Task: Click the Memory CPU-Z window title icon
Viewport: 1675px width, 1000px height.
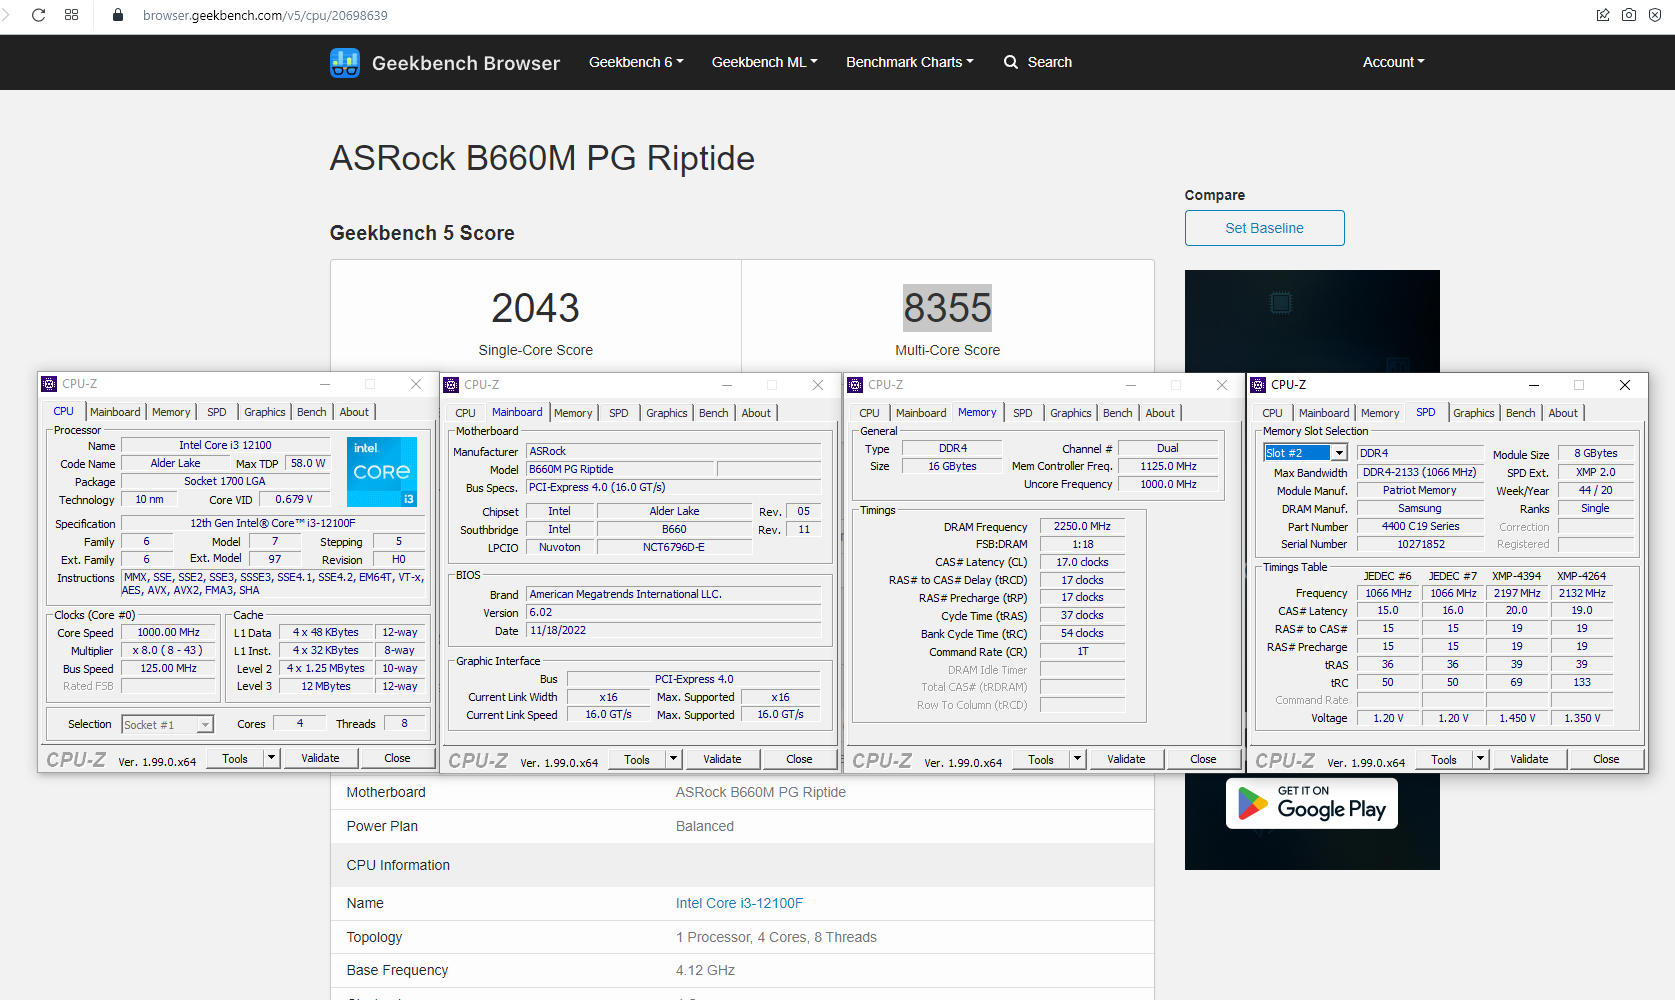Action: pyautogui.click(x=855, y=385)
